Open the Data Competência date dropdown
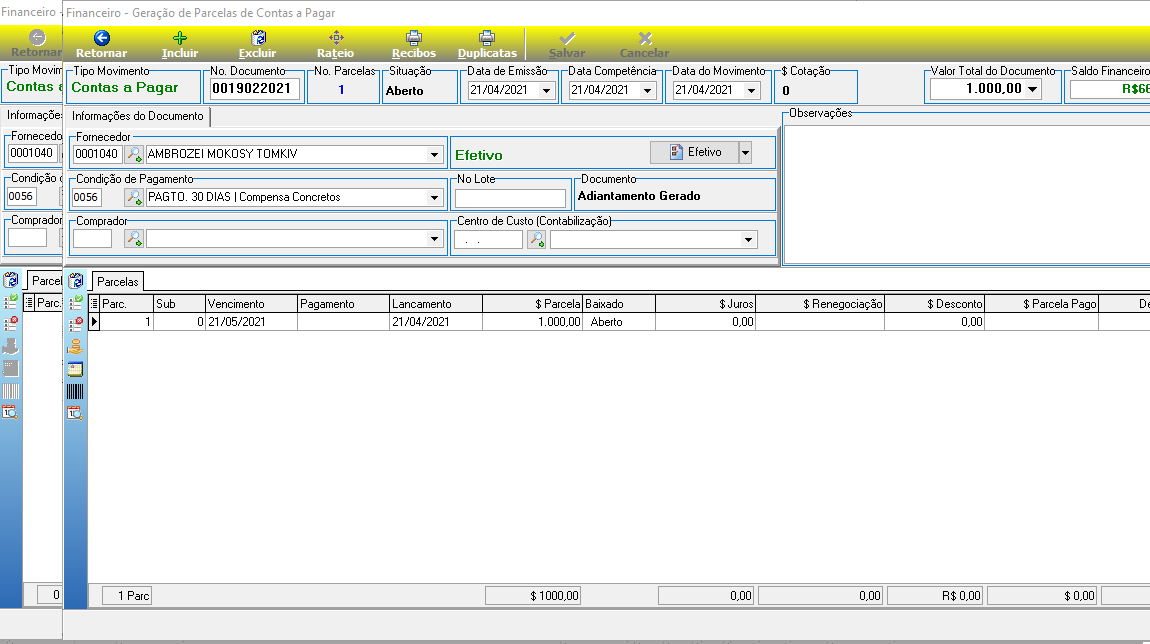 (648, 90)
